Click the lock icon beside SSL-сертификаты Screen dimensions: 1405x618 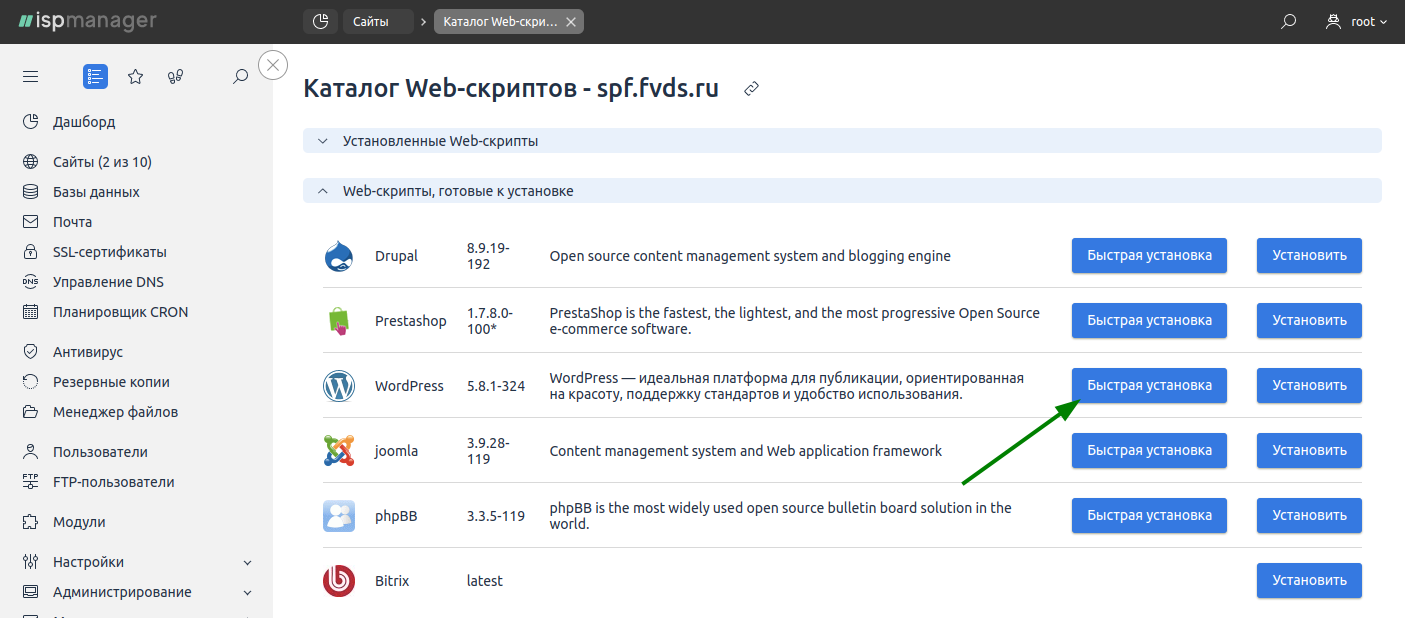point(30,252)
